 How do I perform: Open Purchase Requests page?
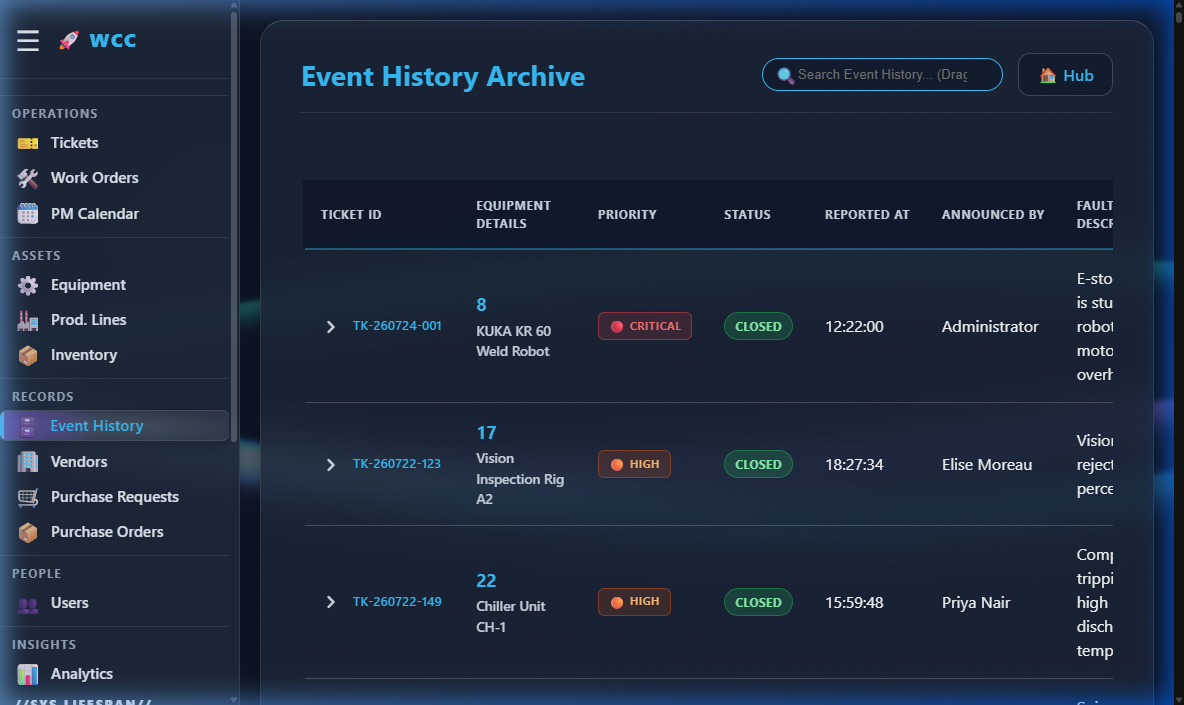point(116,497)
